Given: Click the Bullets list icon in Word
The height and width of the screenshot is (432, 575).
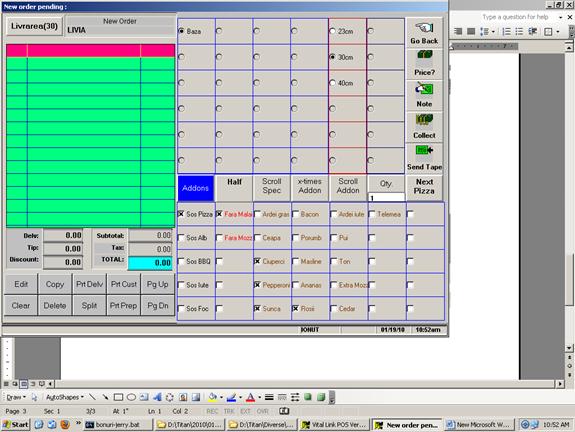Looking at the screenshot, I should (x=519, y=32).
